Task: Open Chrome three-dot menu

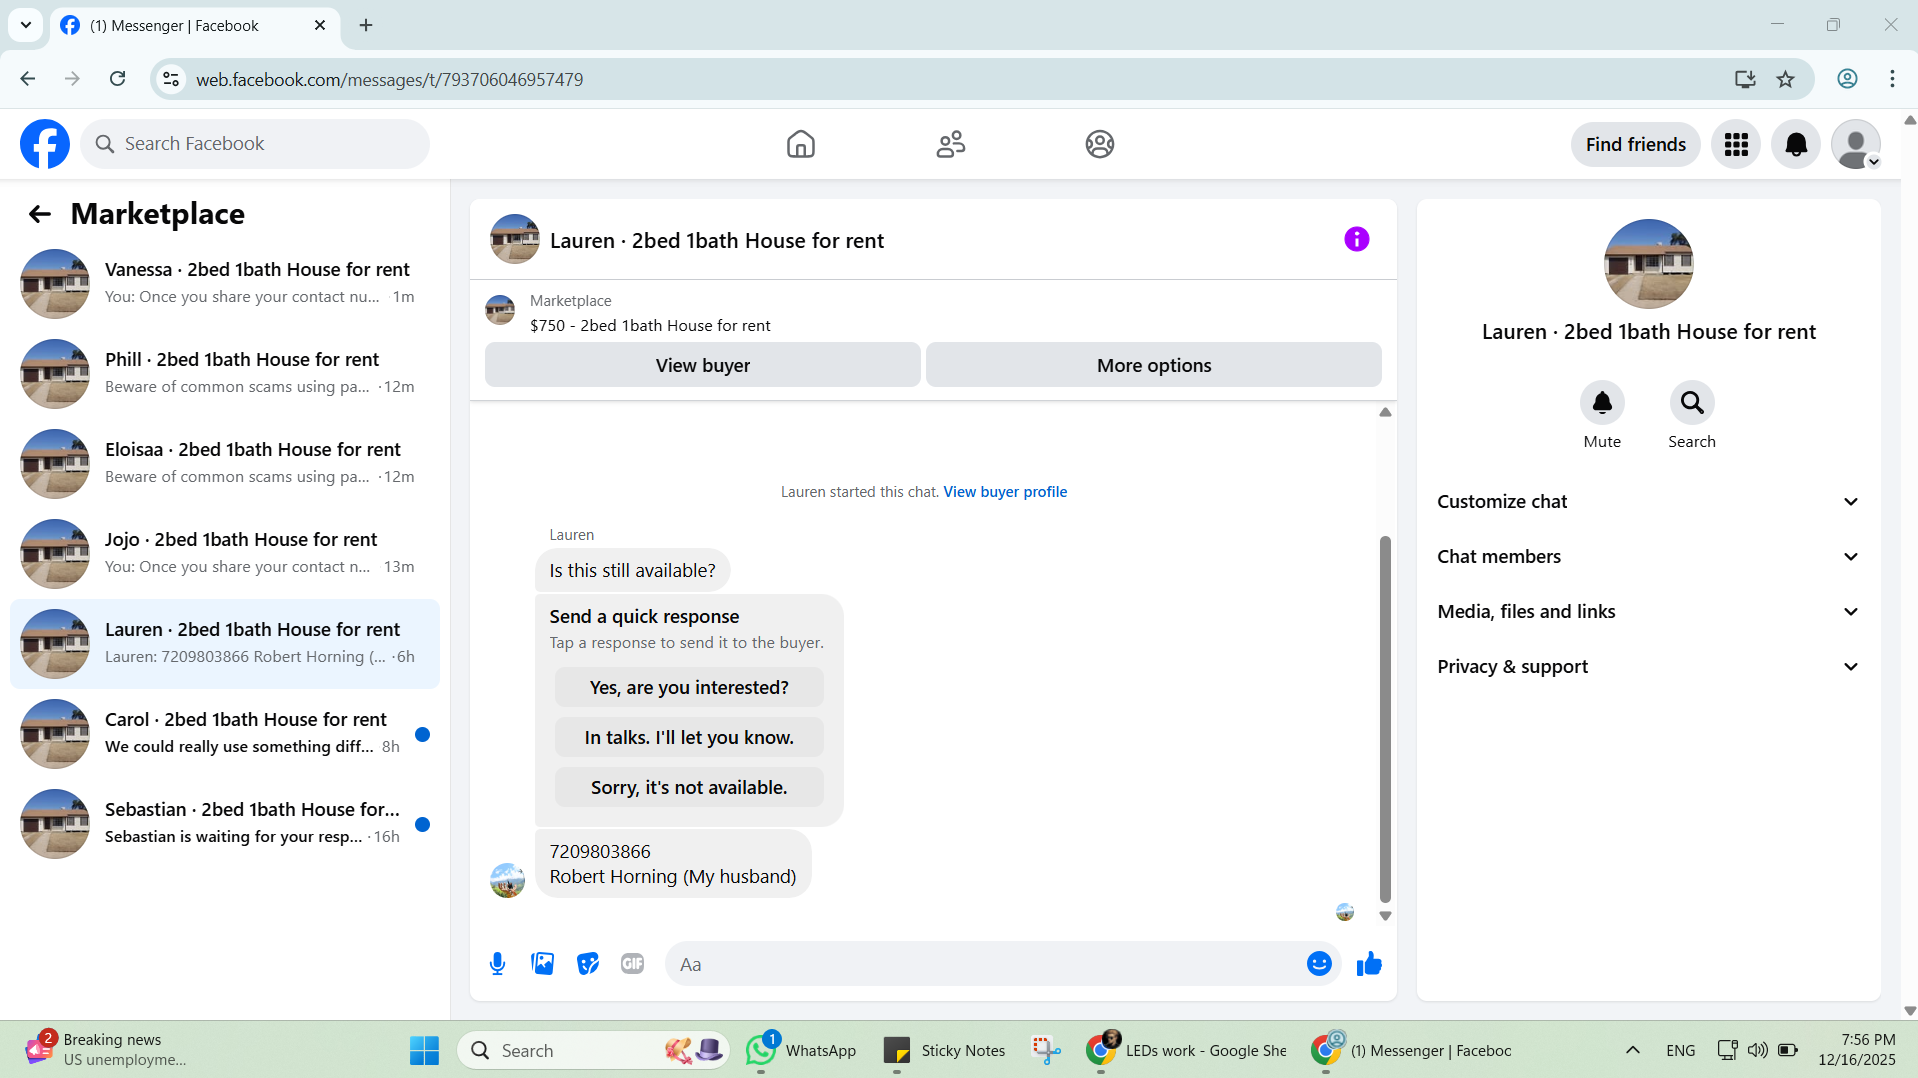Action: pyautogui.click(x=1892, y=79)
